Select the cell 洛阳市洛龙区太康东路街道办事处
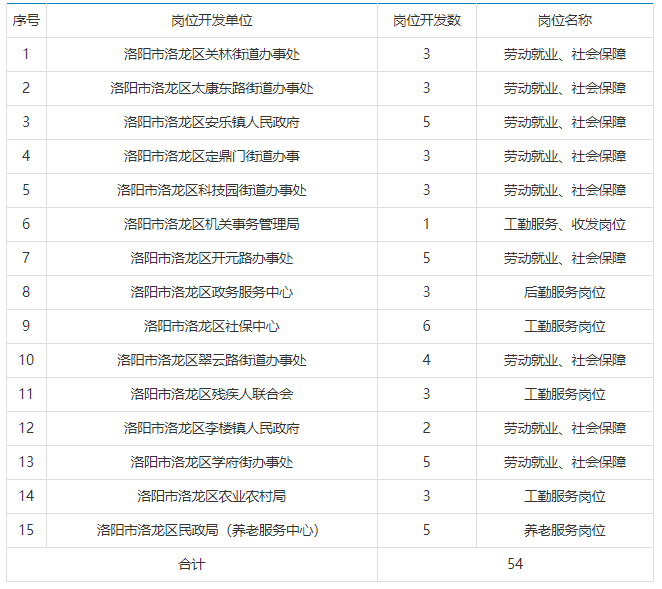The image size is (662, 589). tap(212, 88)
